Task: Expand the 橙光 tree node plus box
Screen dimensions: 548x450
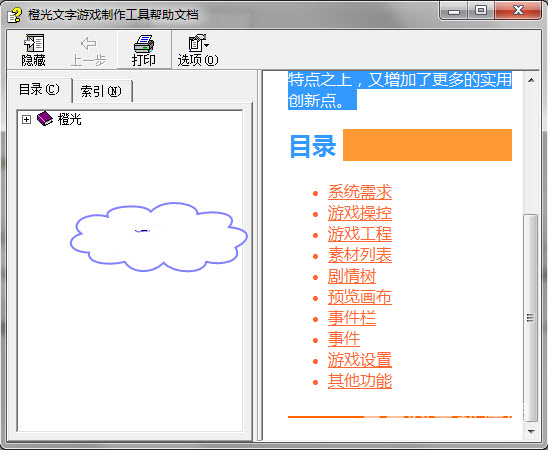Action: [x=26, y=119]
